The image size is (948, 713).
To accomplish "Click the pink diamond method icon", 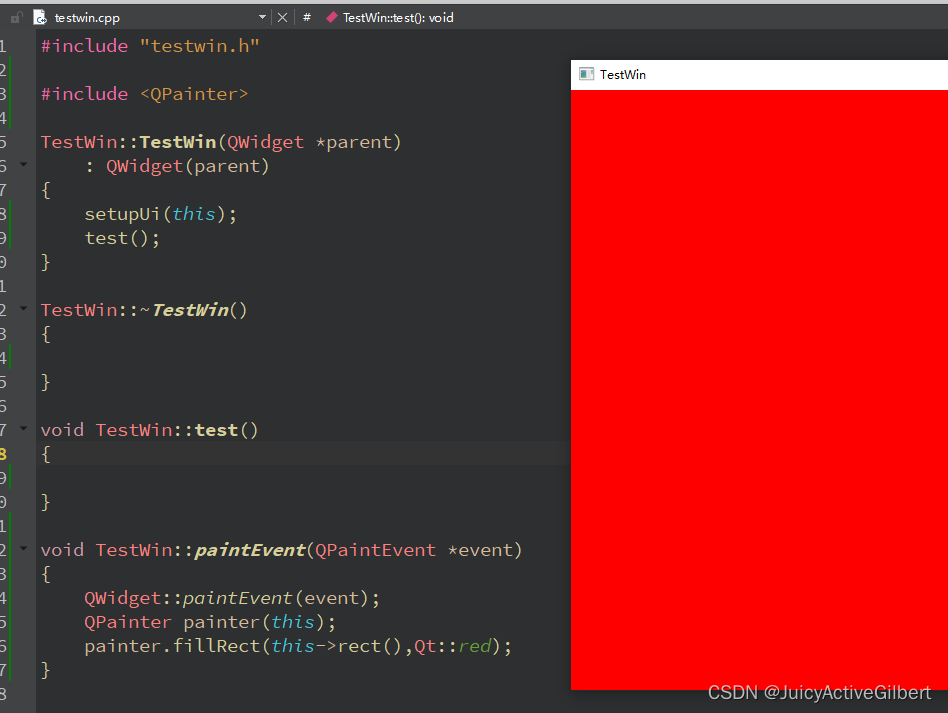I will click(x=331, y=18).
